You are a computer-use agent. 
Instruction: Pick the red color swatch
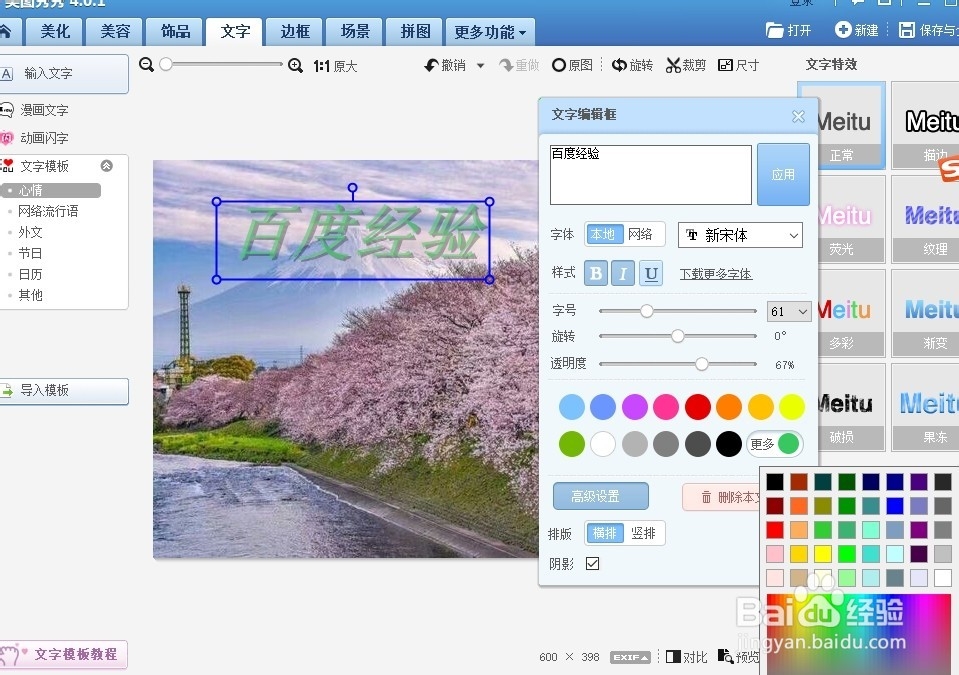697,407
